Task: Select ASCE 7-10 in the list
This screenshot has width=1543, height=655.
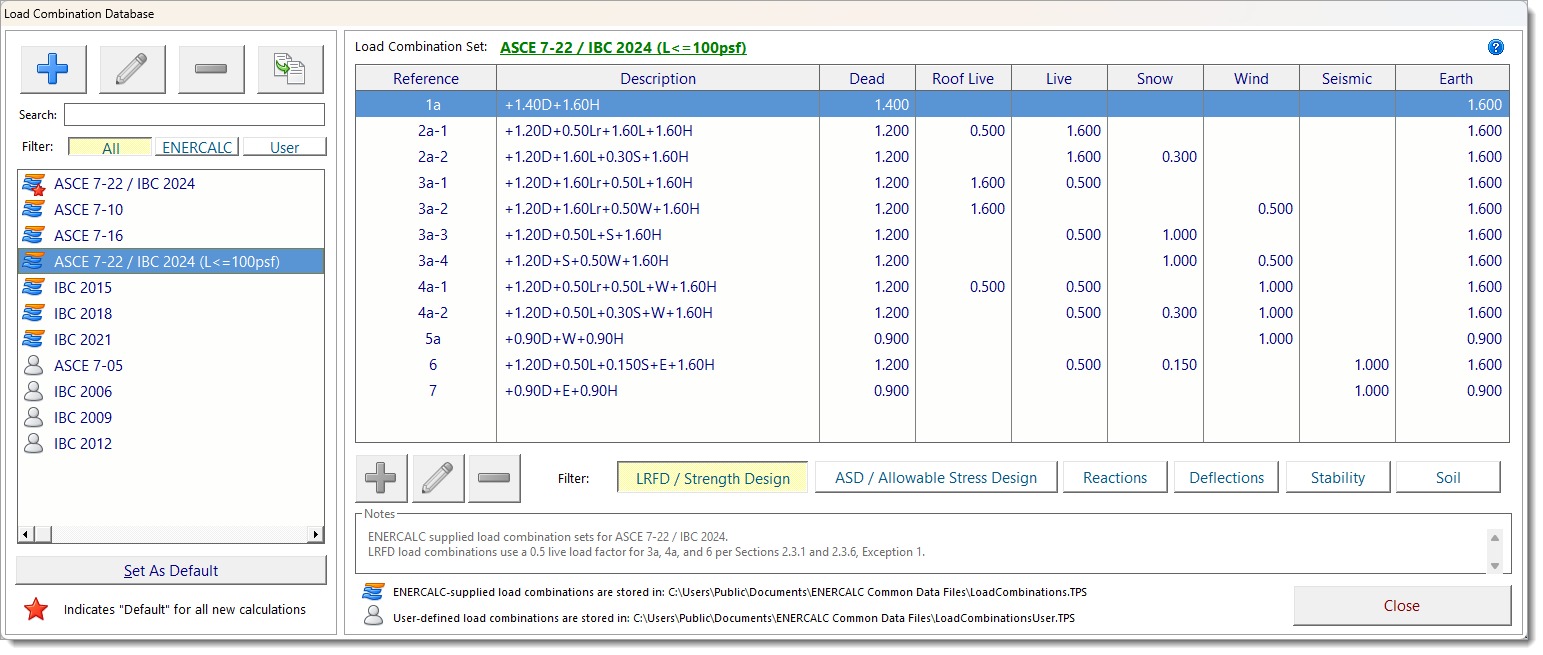Action: 171,210
